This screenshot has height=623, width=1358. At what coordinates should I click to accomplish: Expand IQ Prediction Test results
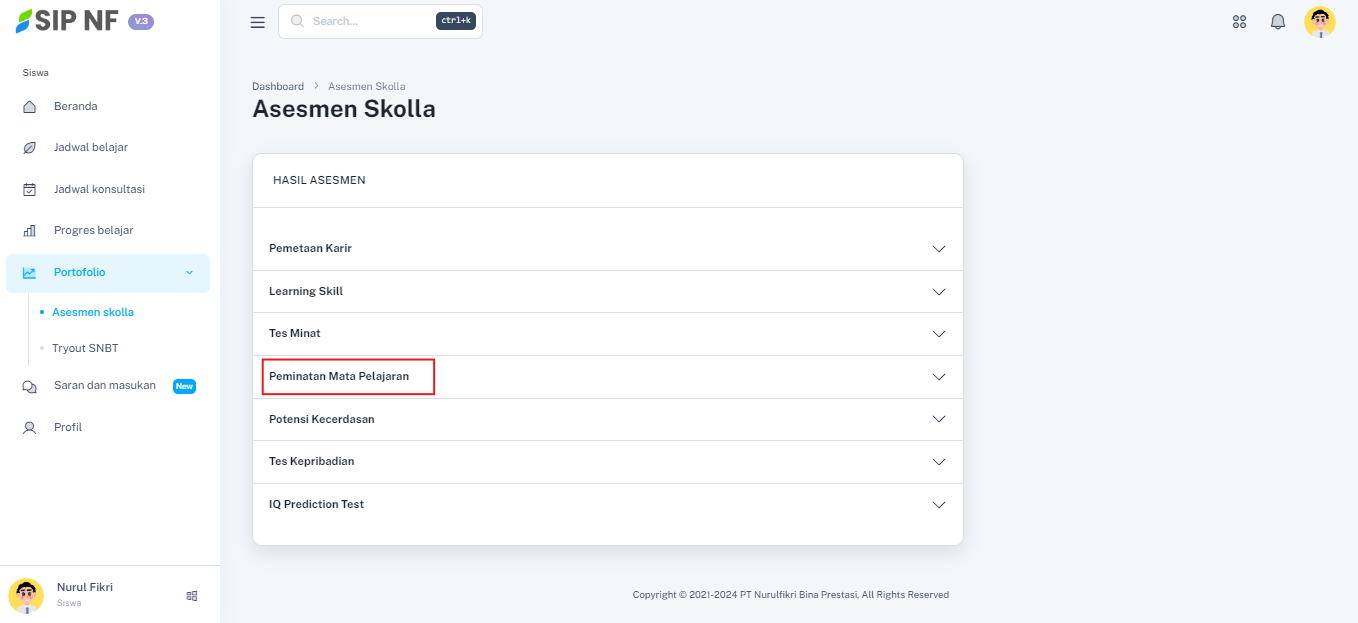(938, 505)
